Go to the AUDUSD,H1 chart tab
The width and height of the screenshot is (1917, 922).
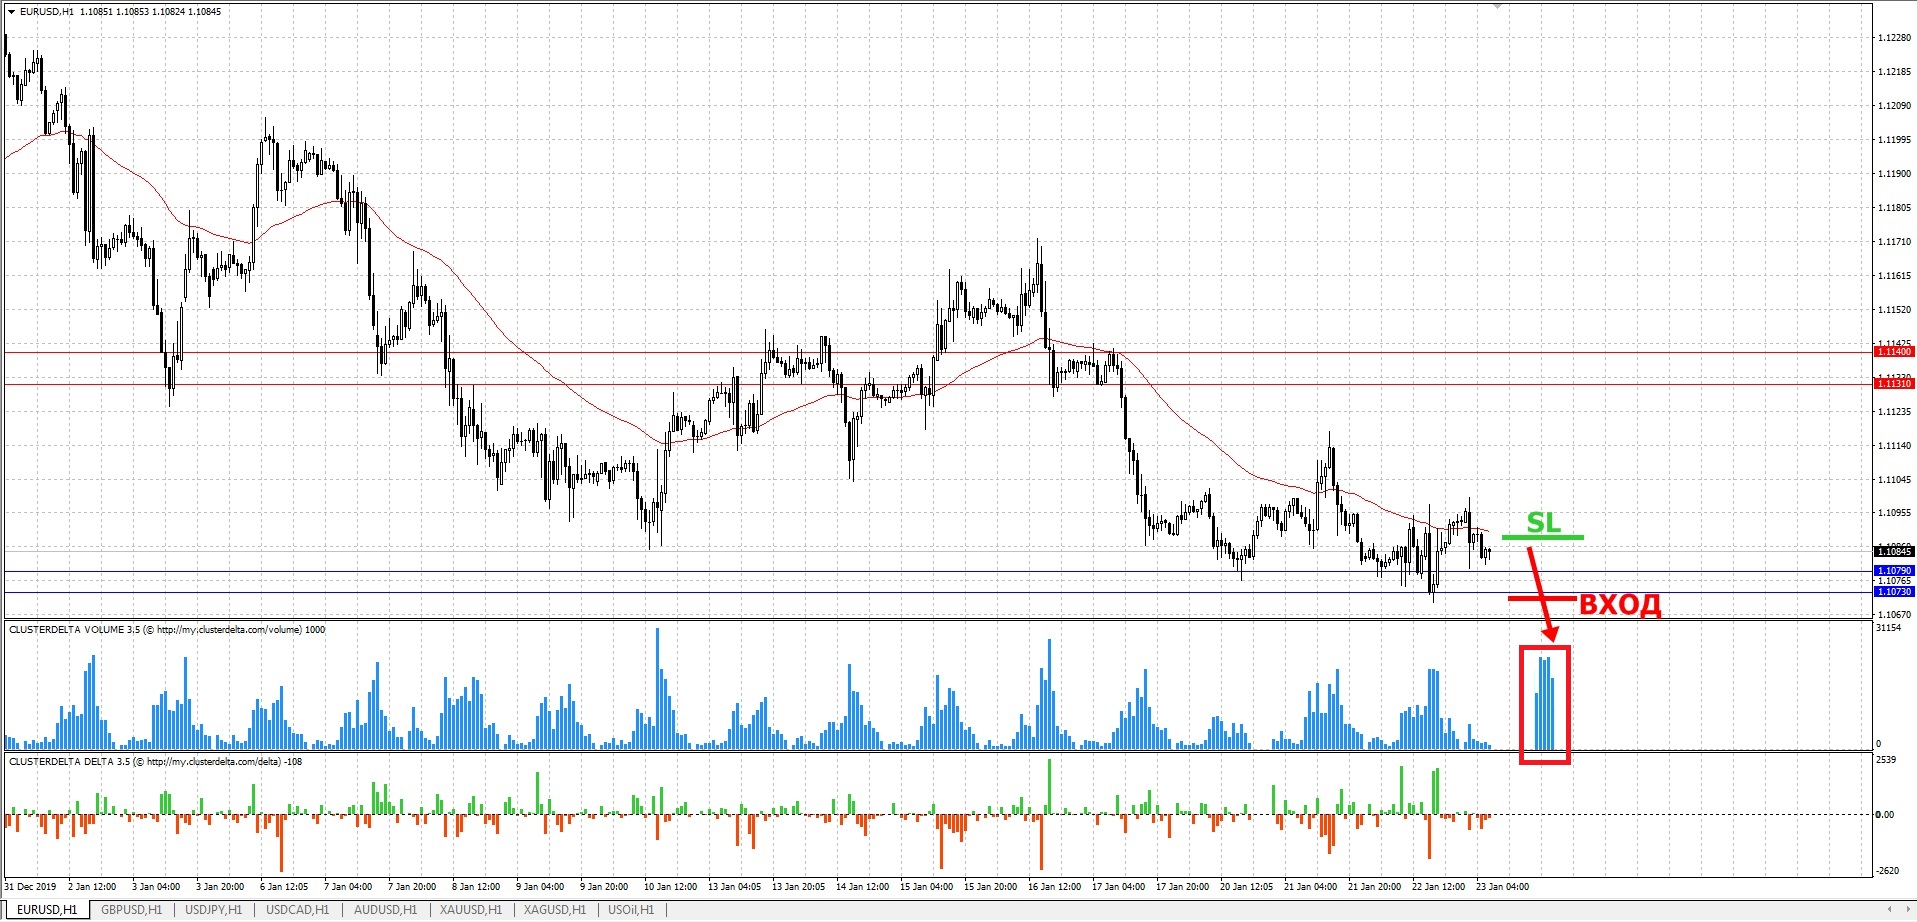click(x=385, y=910)
